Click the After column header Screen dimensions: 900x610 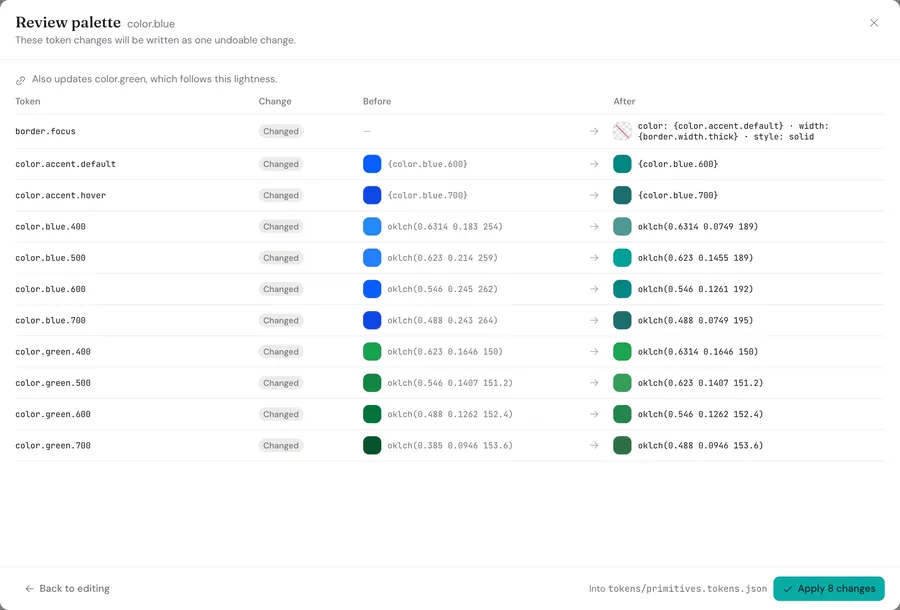tap(624, 101)
